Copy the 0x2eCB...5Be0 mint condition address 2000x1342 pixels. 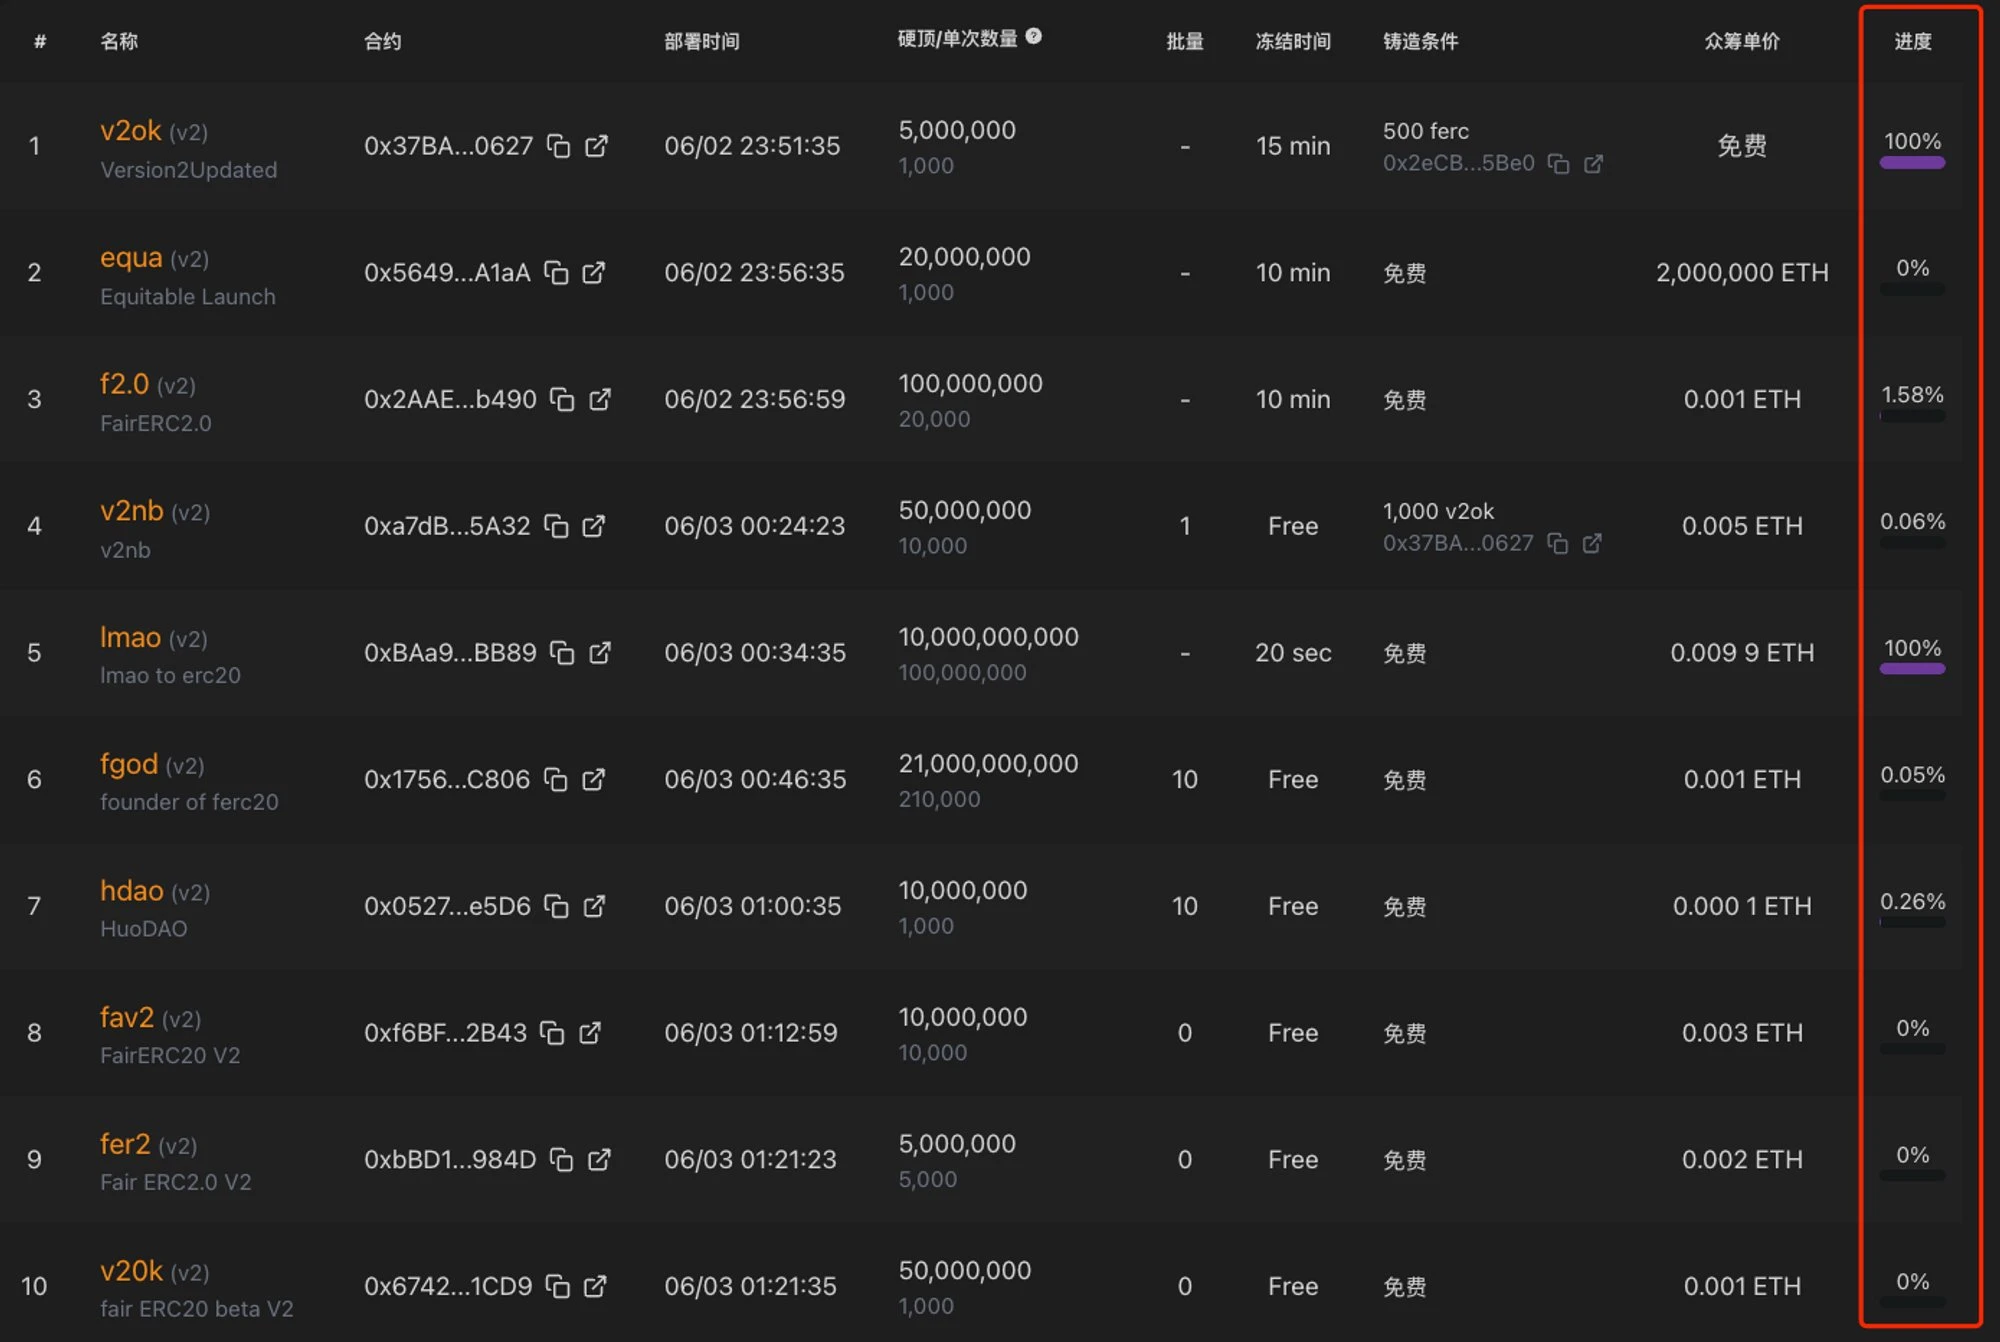click(x=1558, y=163)
